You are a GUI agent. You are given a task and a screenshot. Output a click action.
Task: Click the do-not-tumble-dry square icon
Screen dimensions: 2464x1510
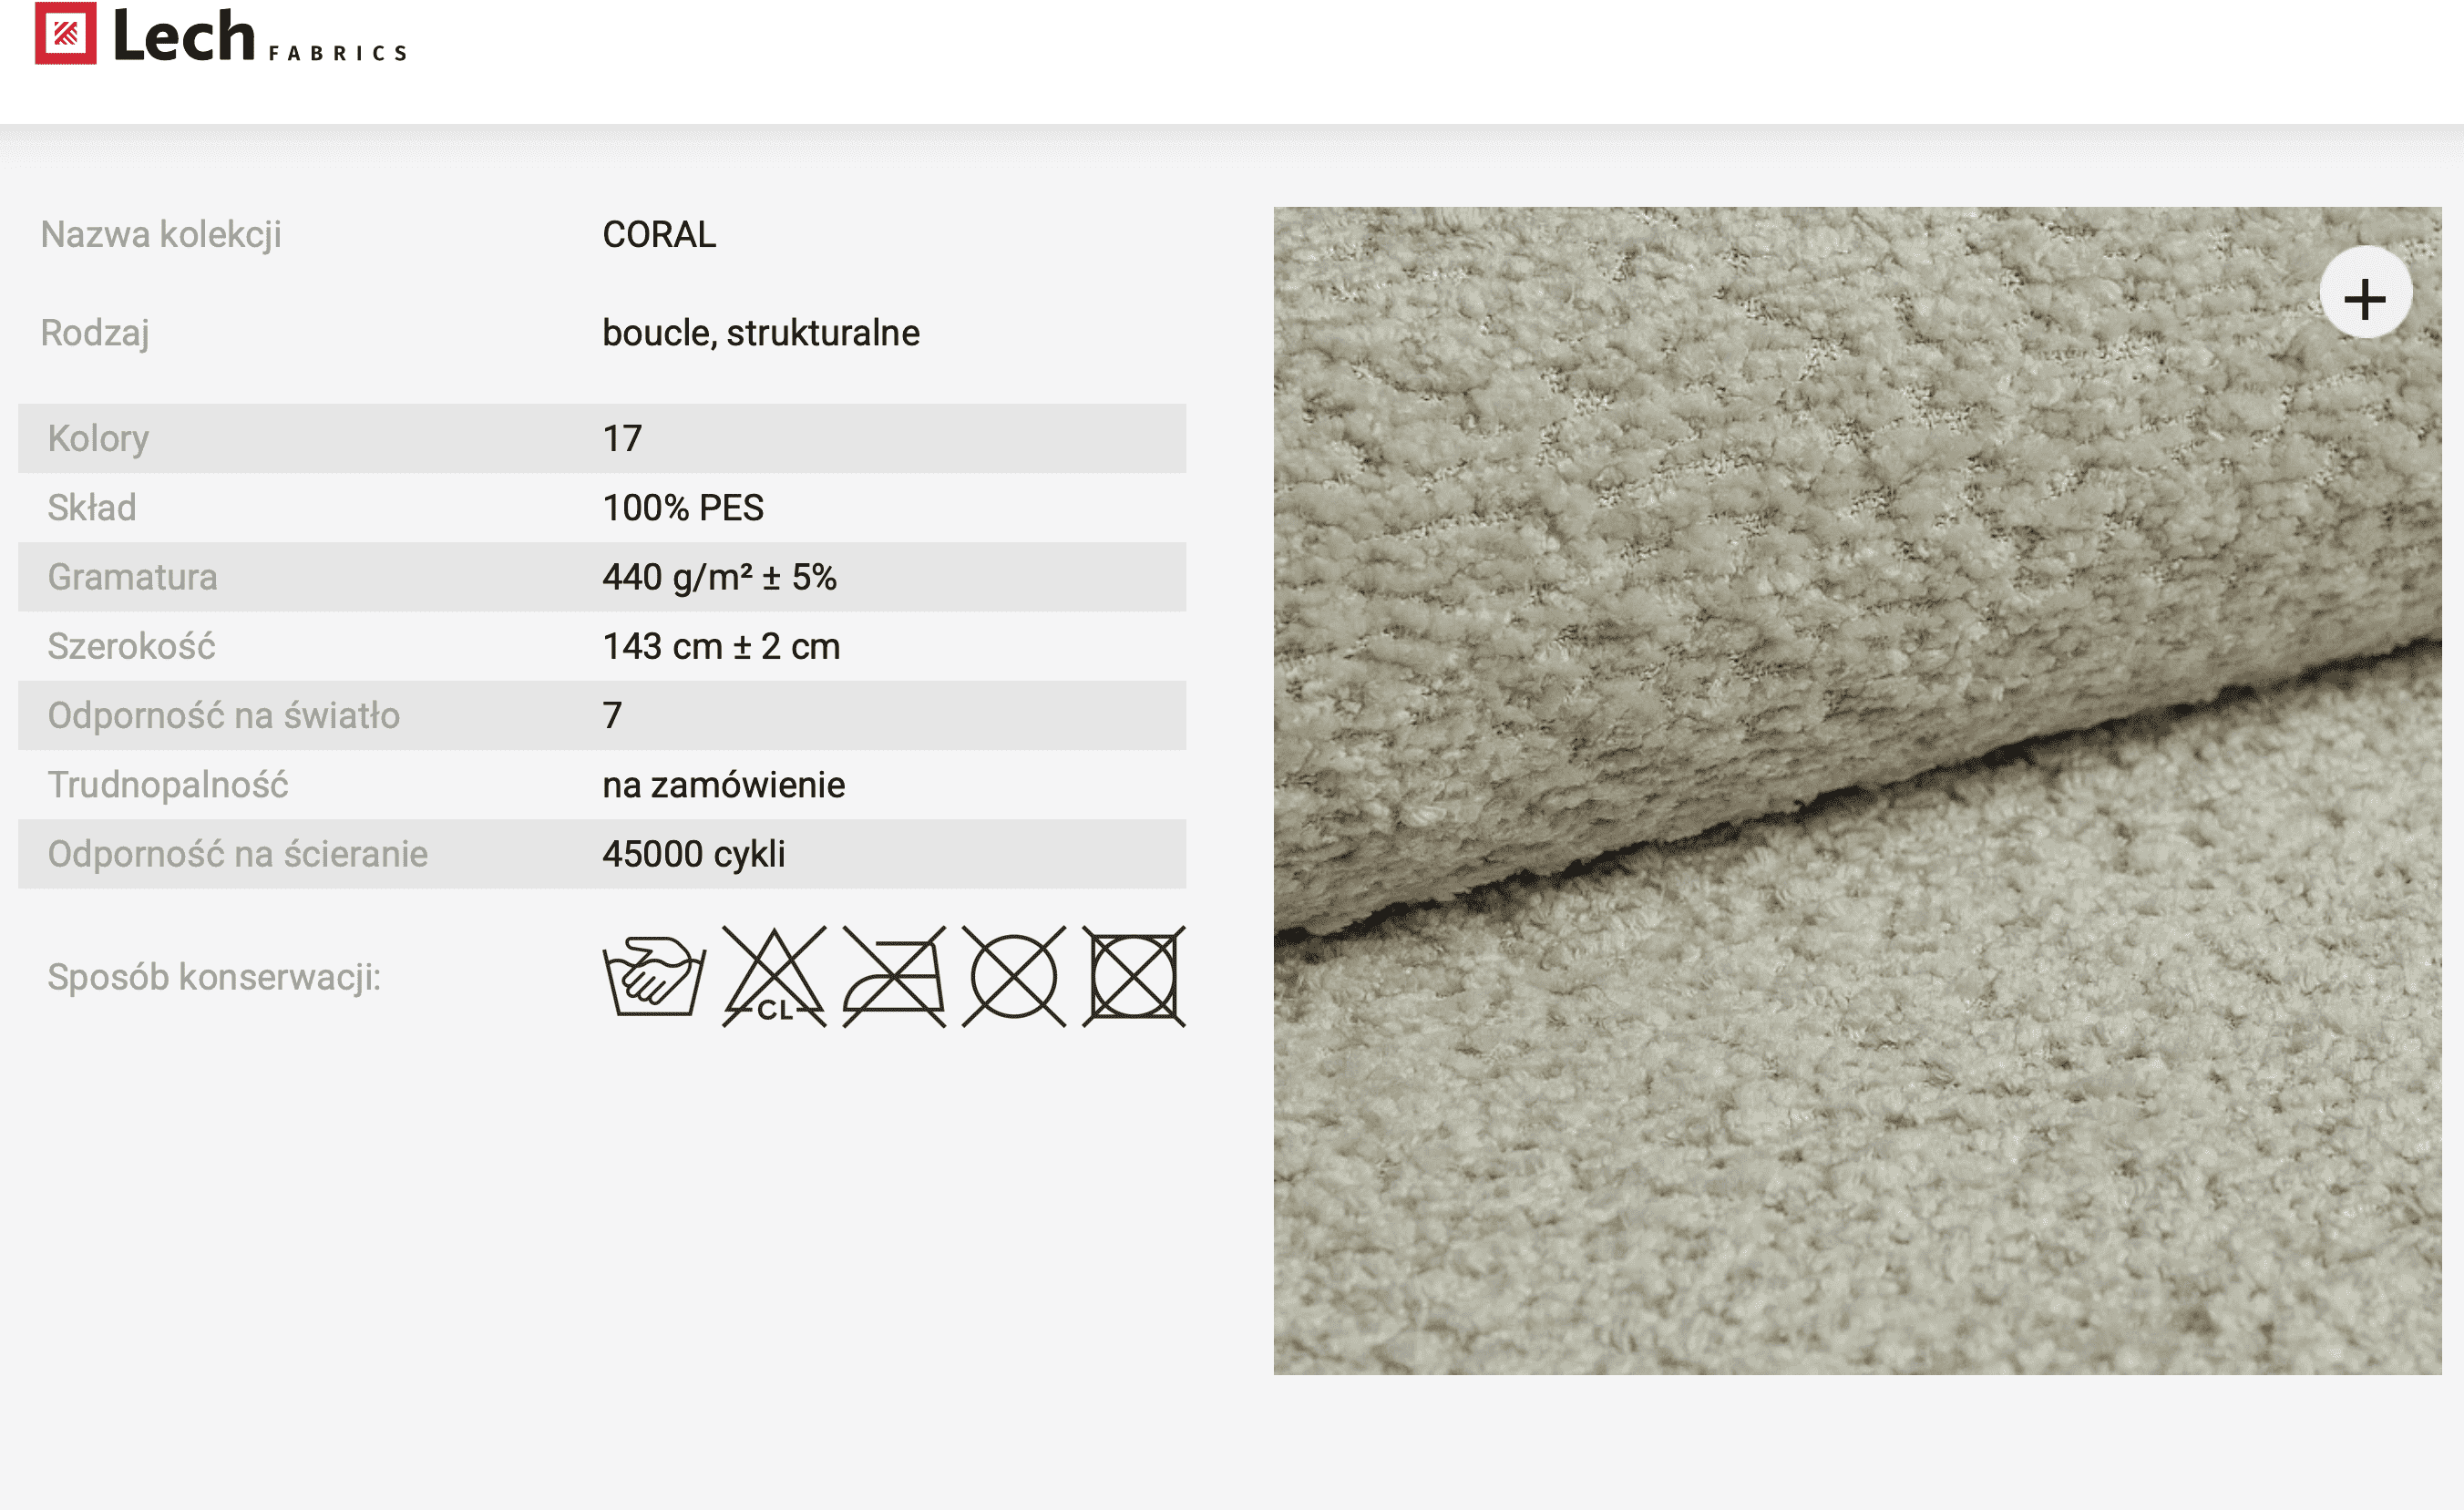pyautogui.click(x=1134, y=977)
